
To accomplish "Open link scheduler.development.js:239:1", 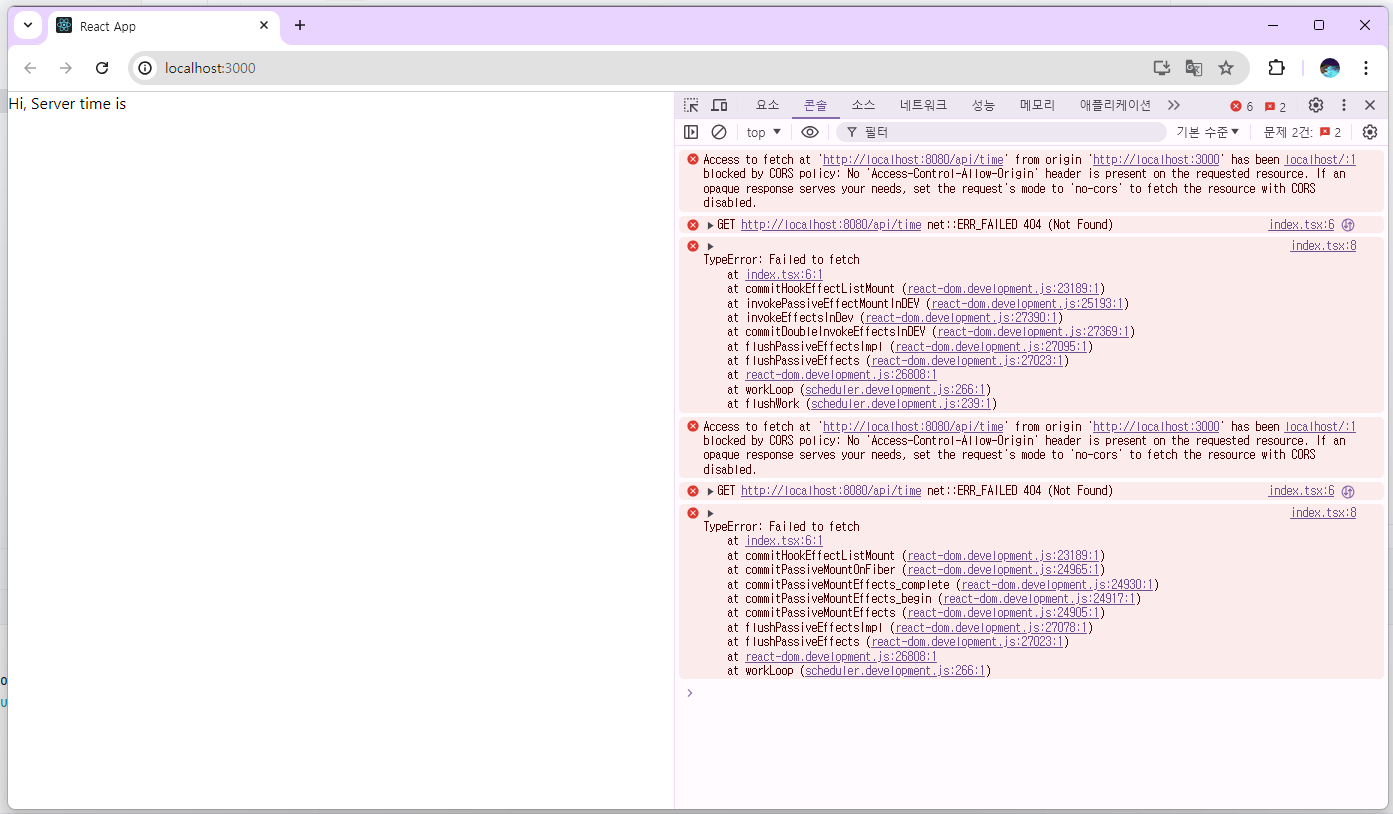I will [x=902, y=404].
